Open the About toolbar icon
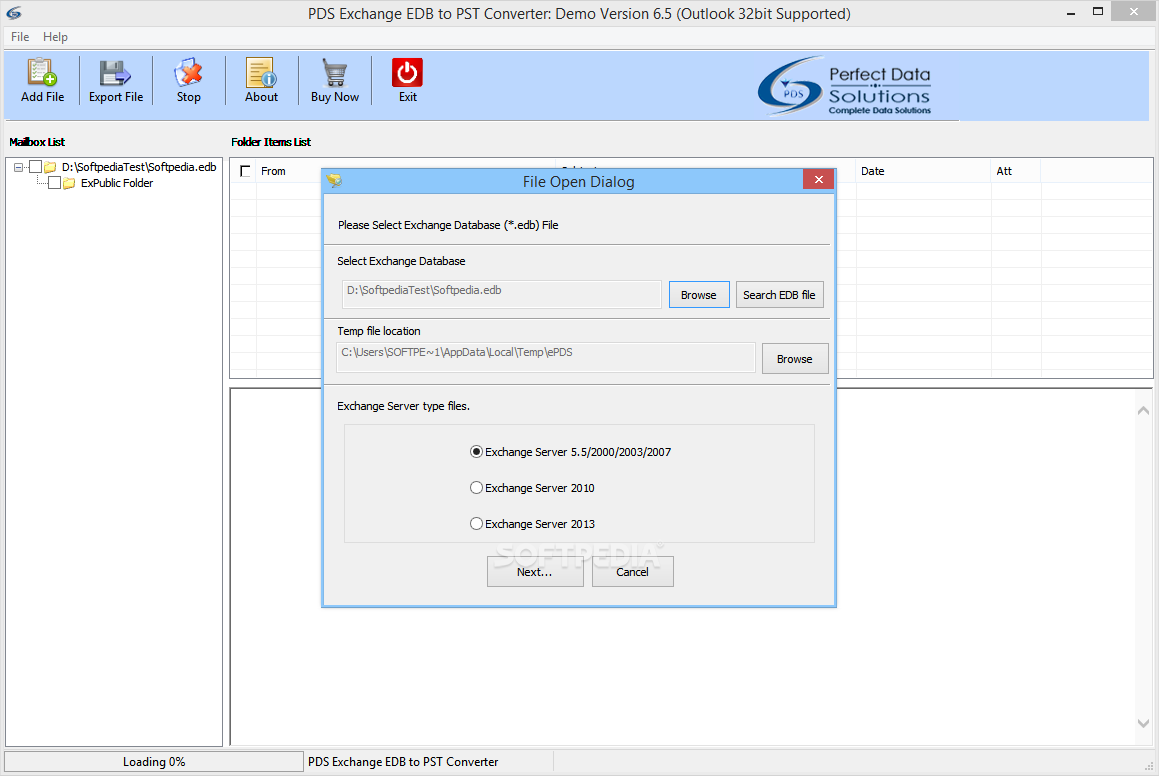Viewport: 1159px width, 776px height. [261, 72]
